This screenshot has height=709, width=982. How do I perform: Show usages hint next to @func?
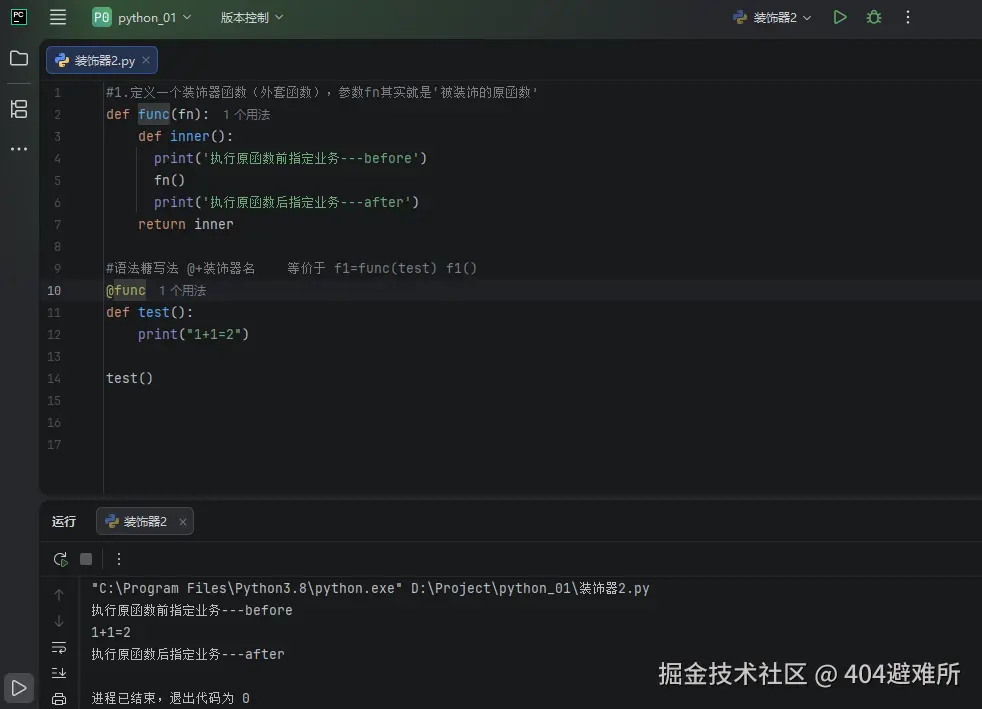[x=182, y=291]
